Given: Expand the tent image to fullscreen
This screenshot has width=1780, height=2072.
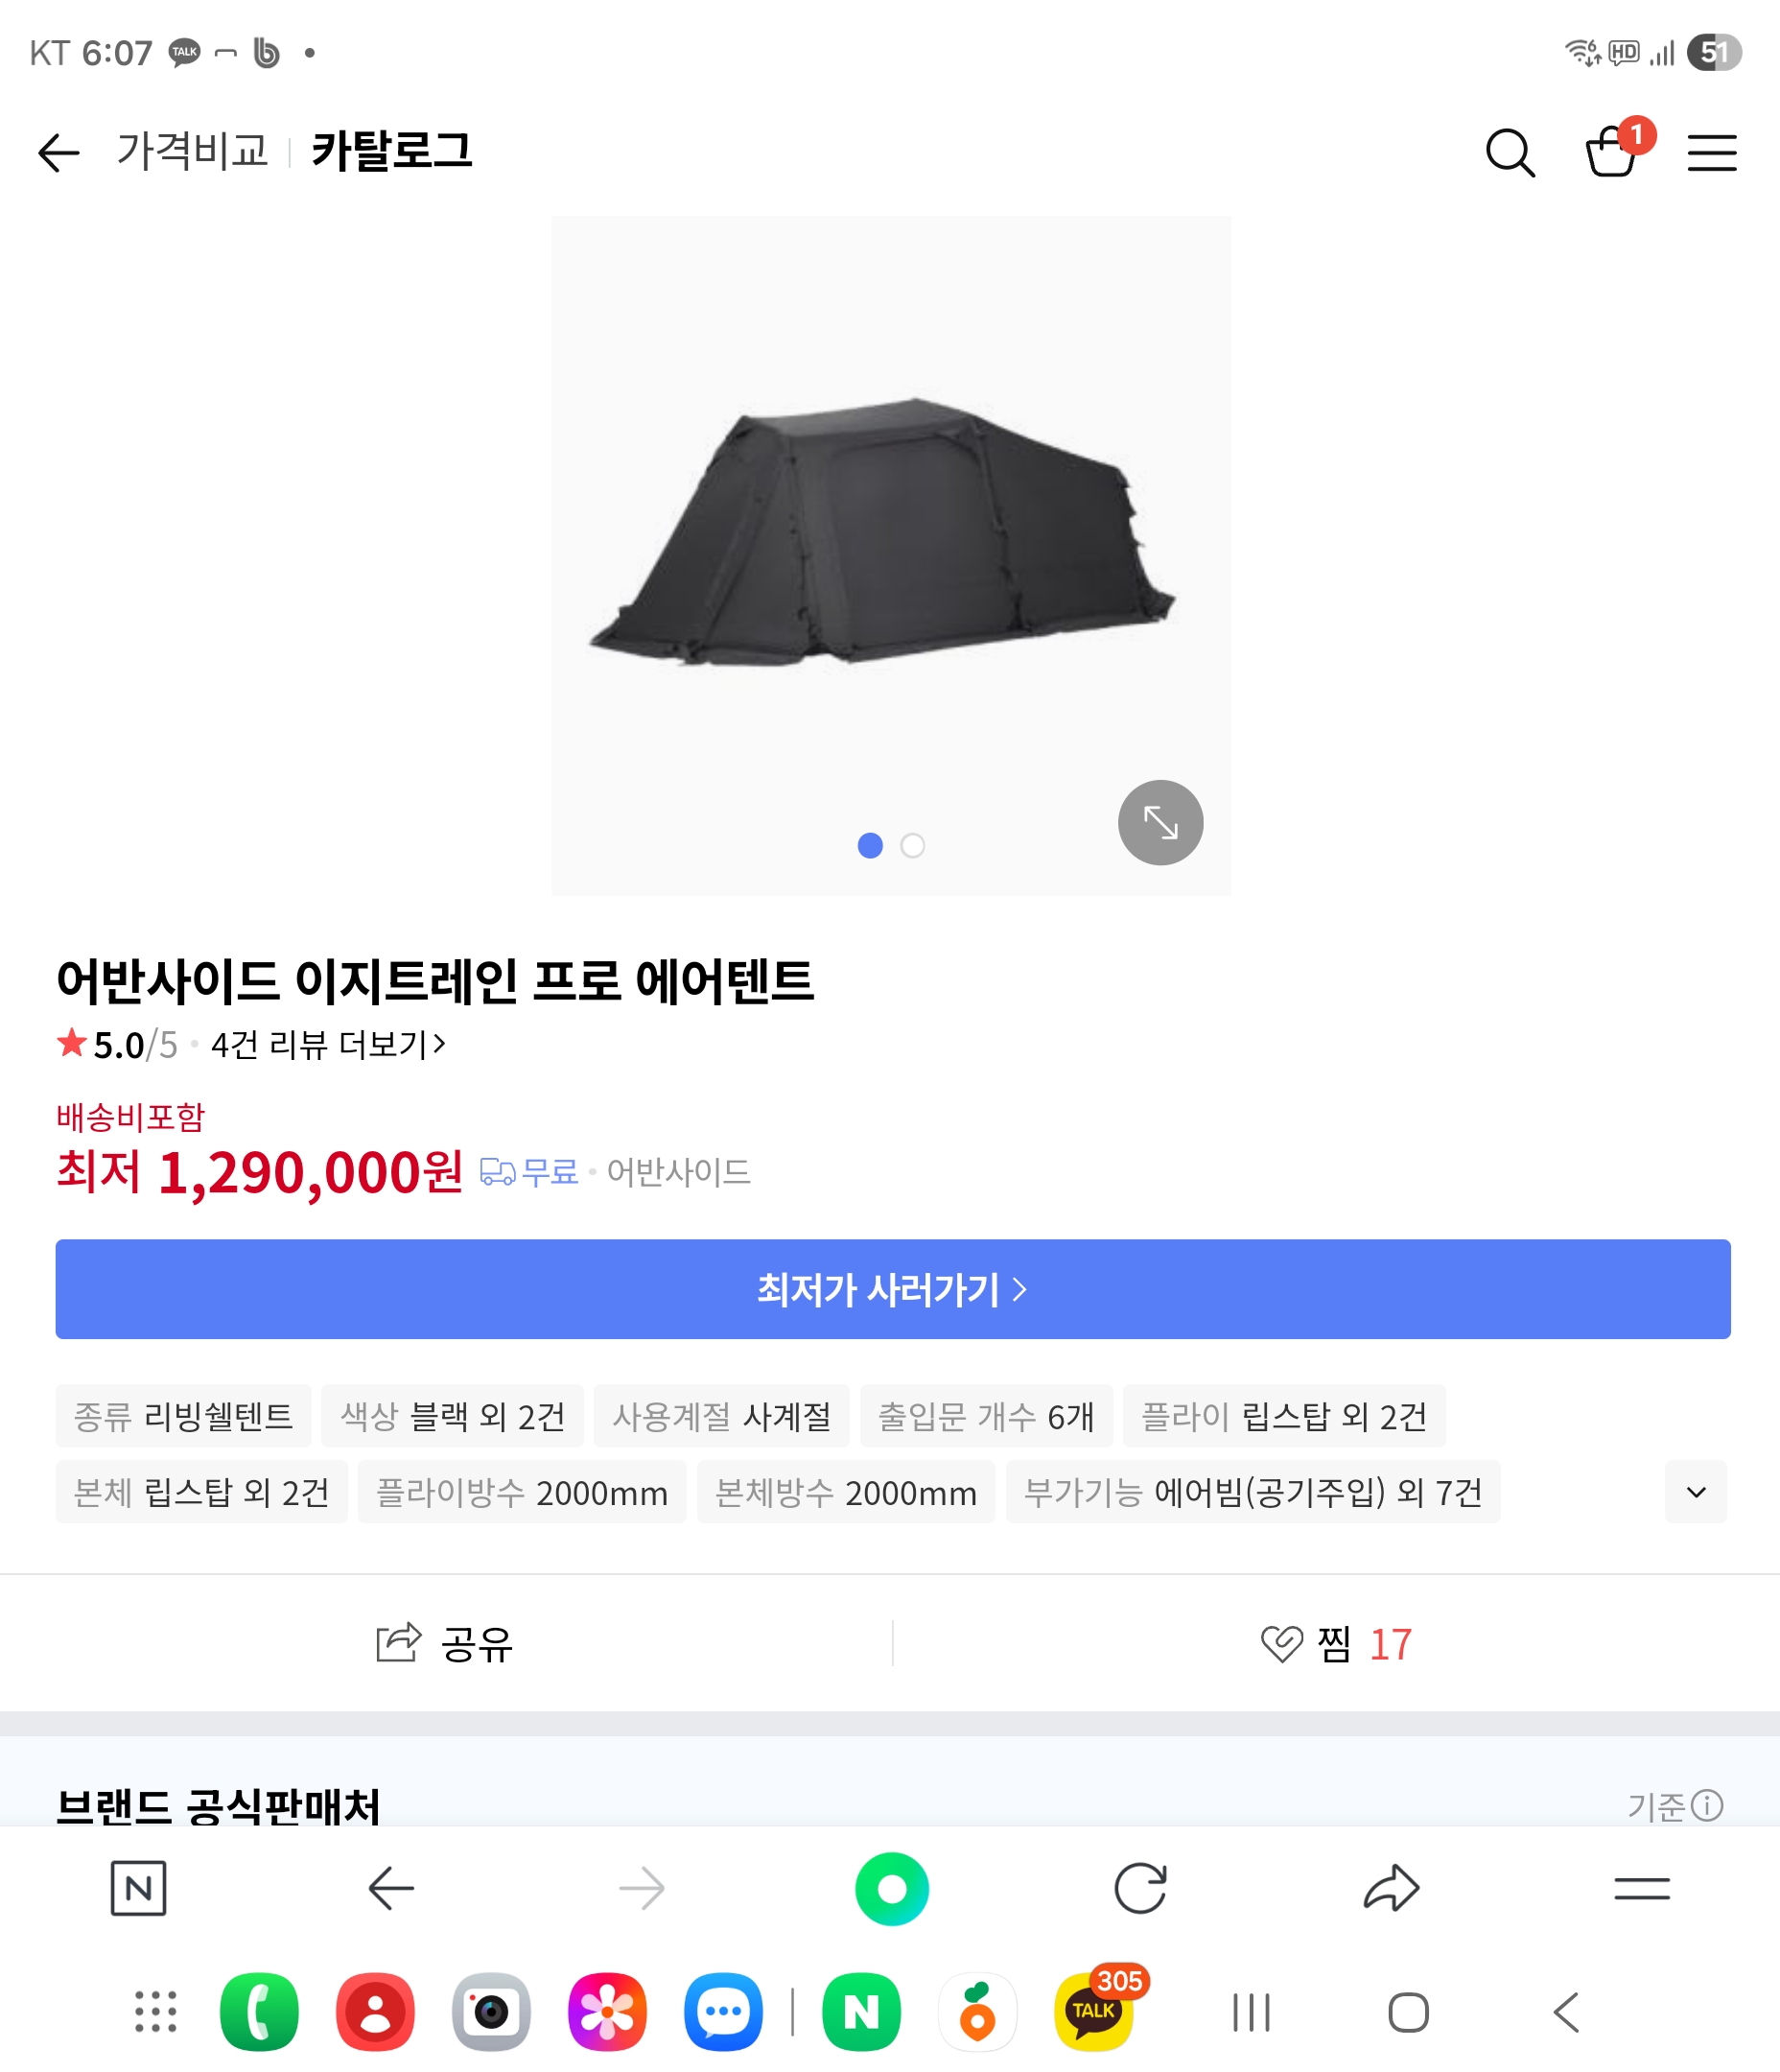Looking at the screenshot, I should coord(1160,822).
